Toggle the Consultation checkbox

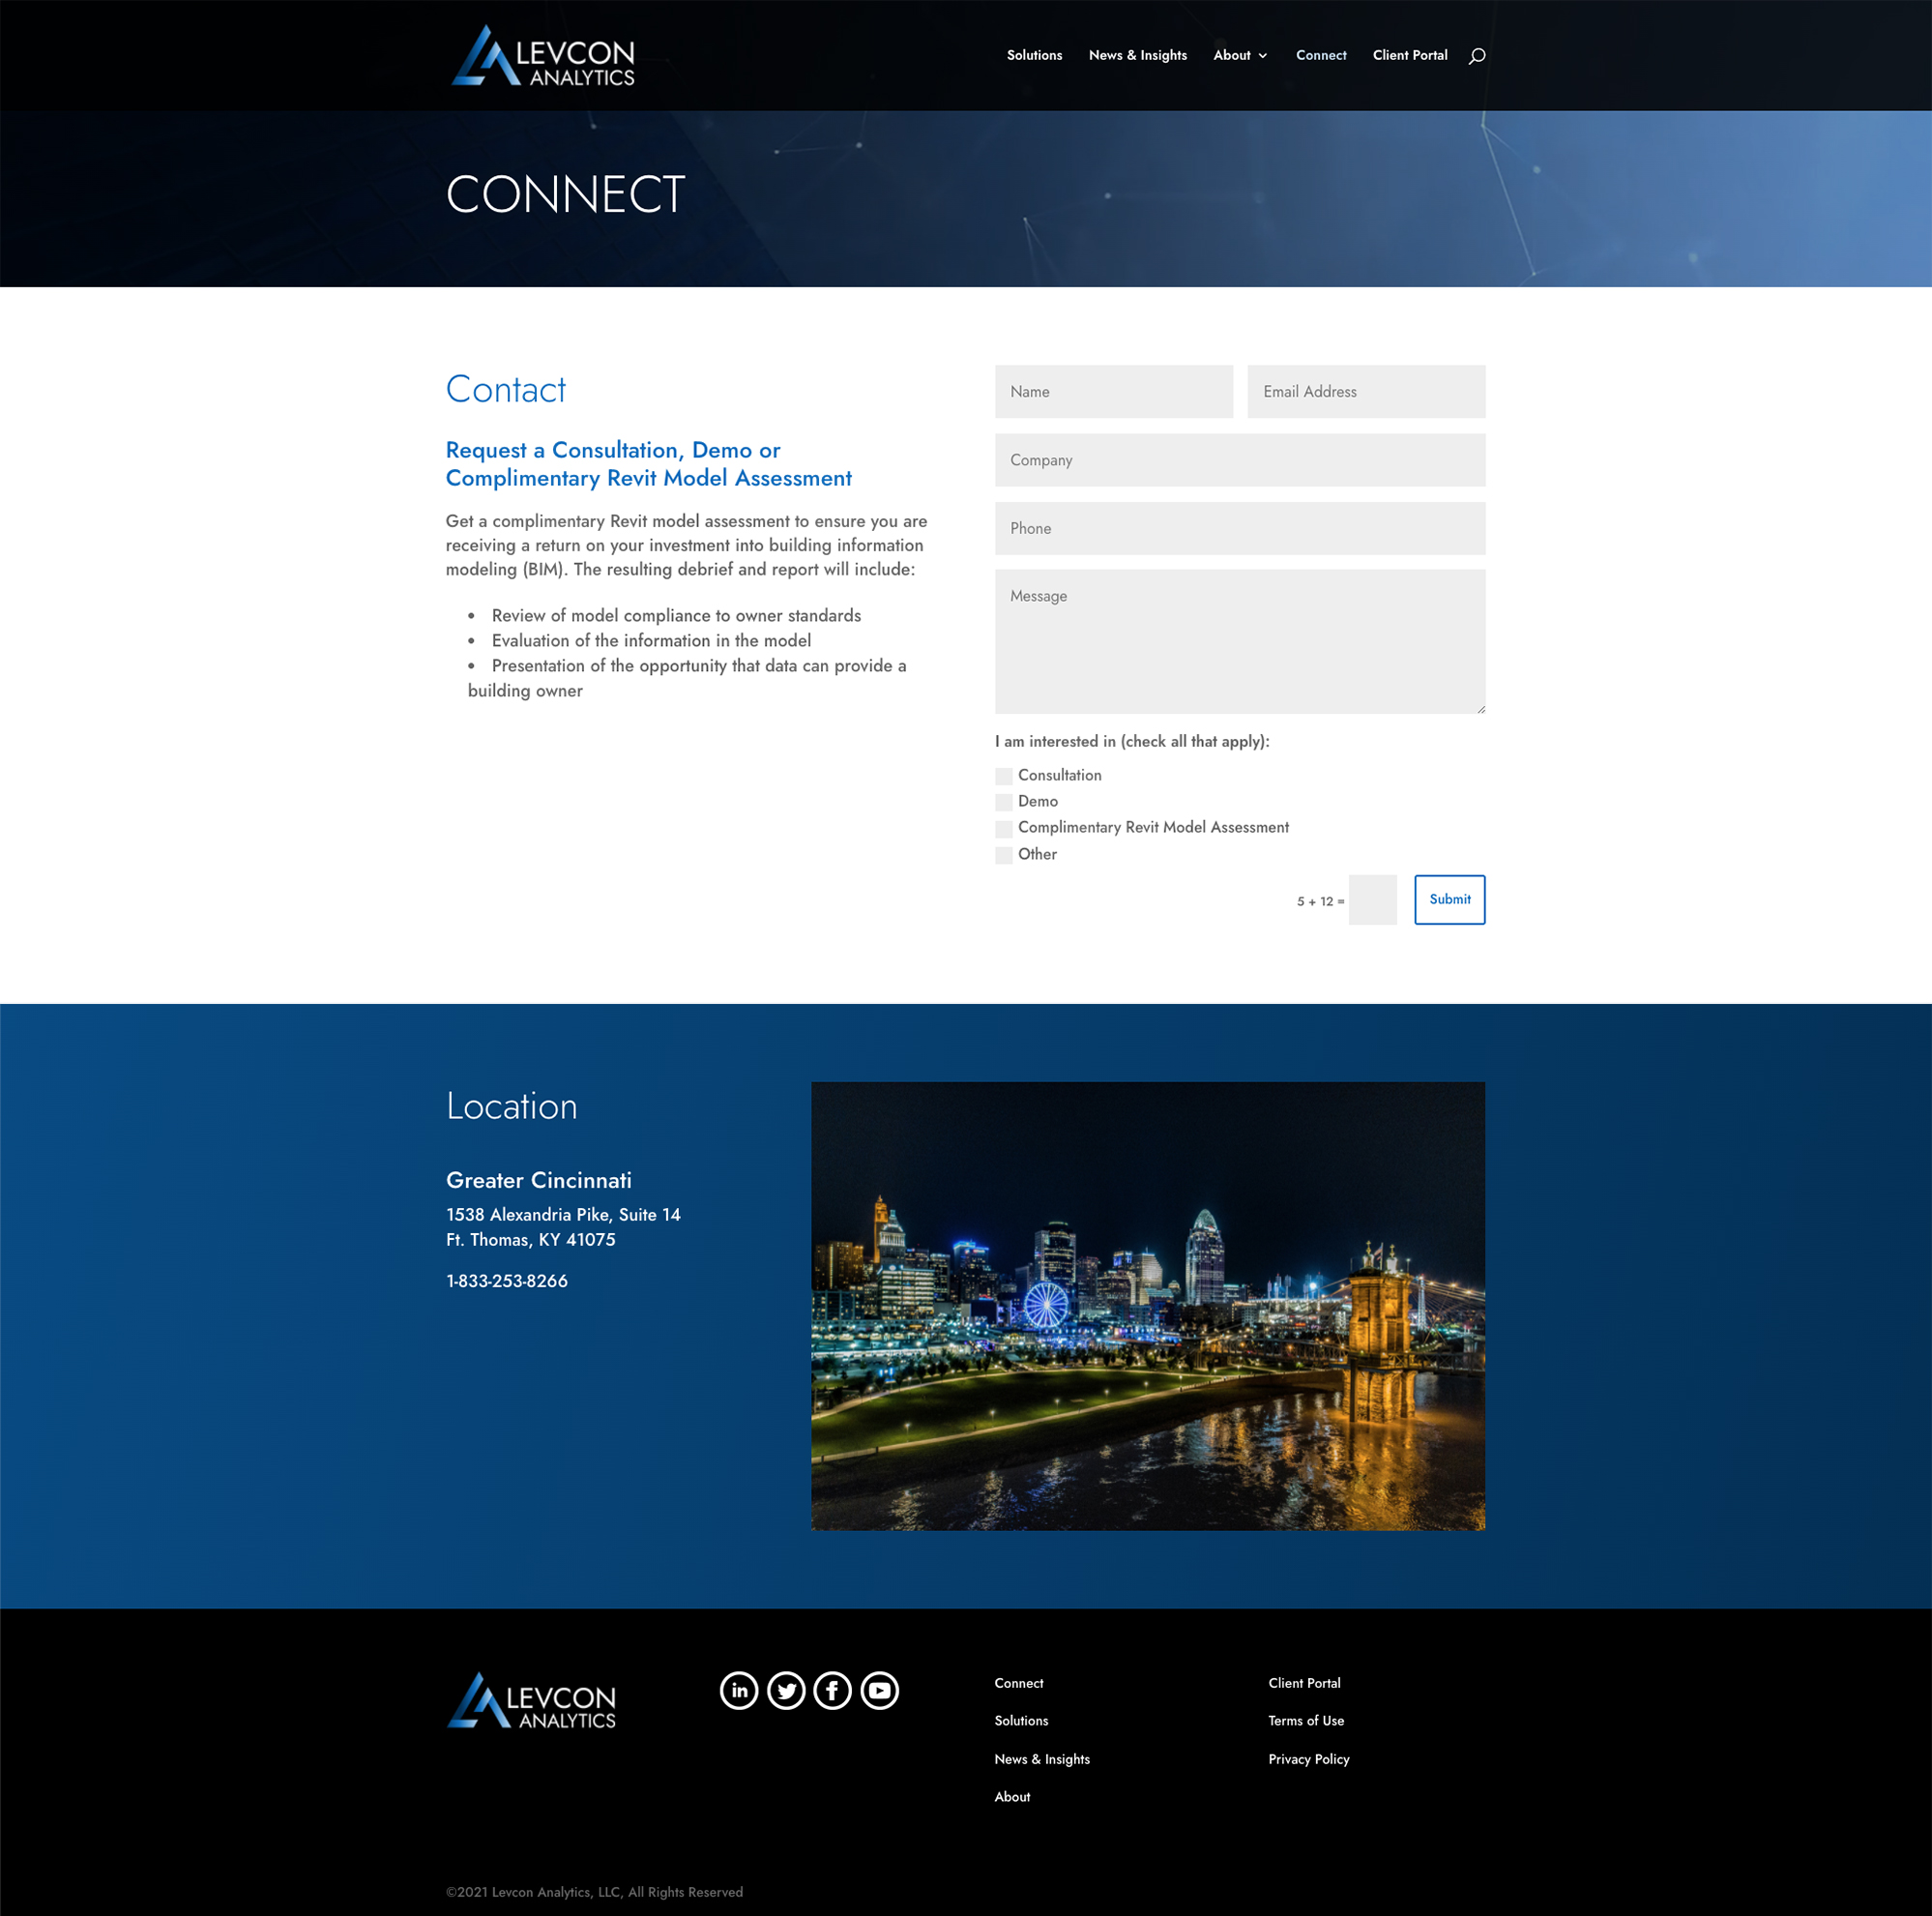(1002, 772)
